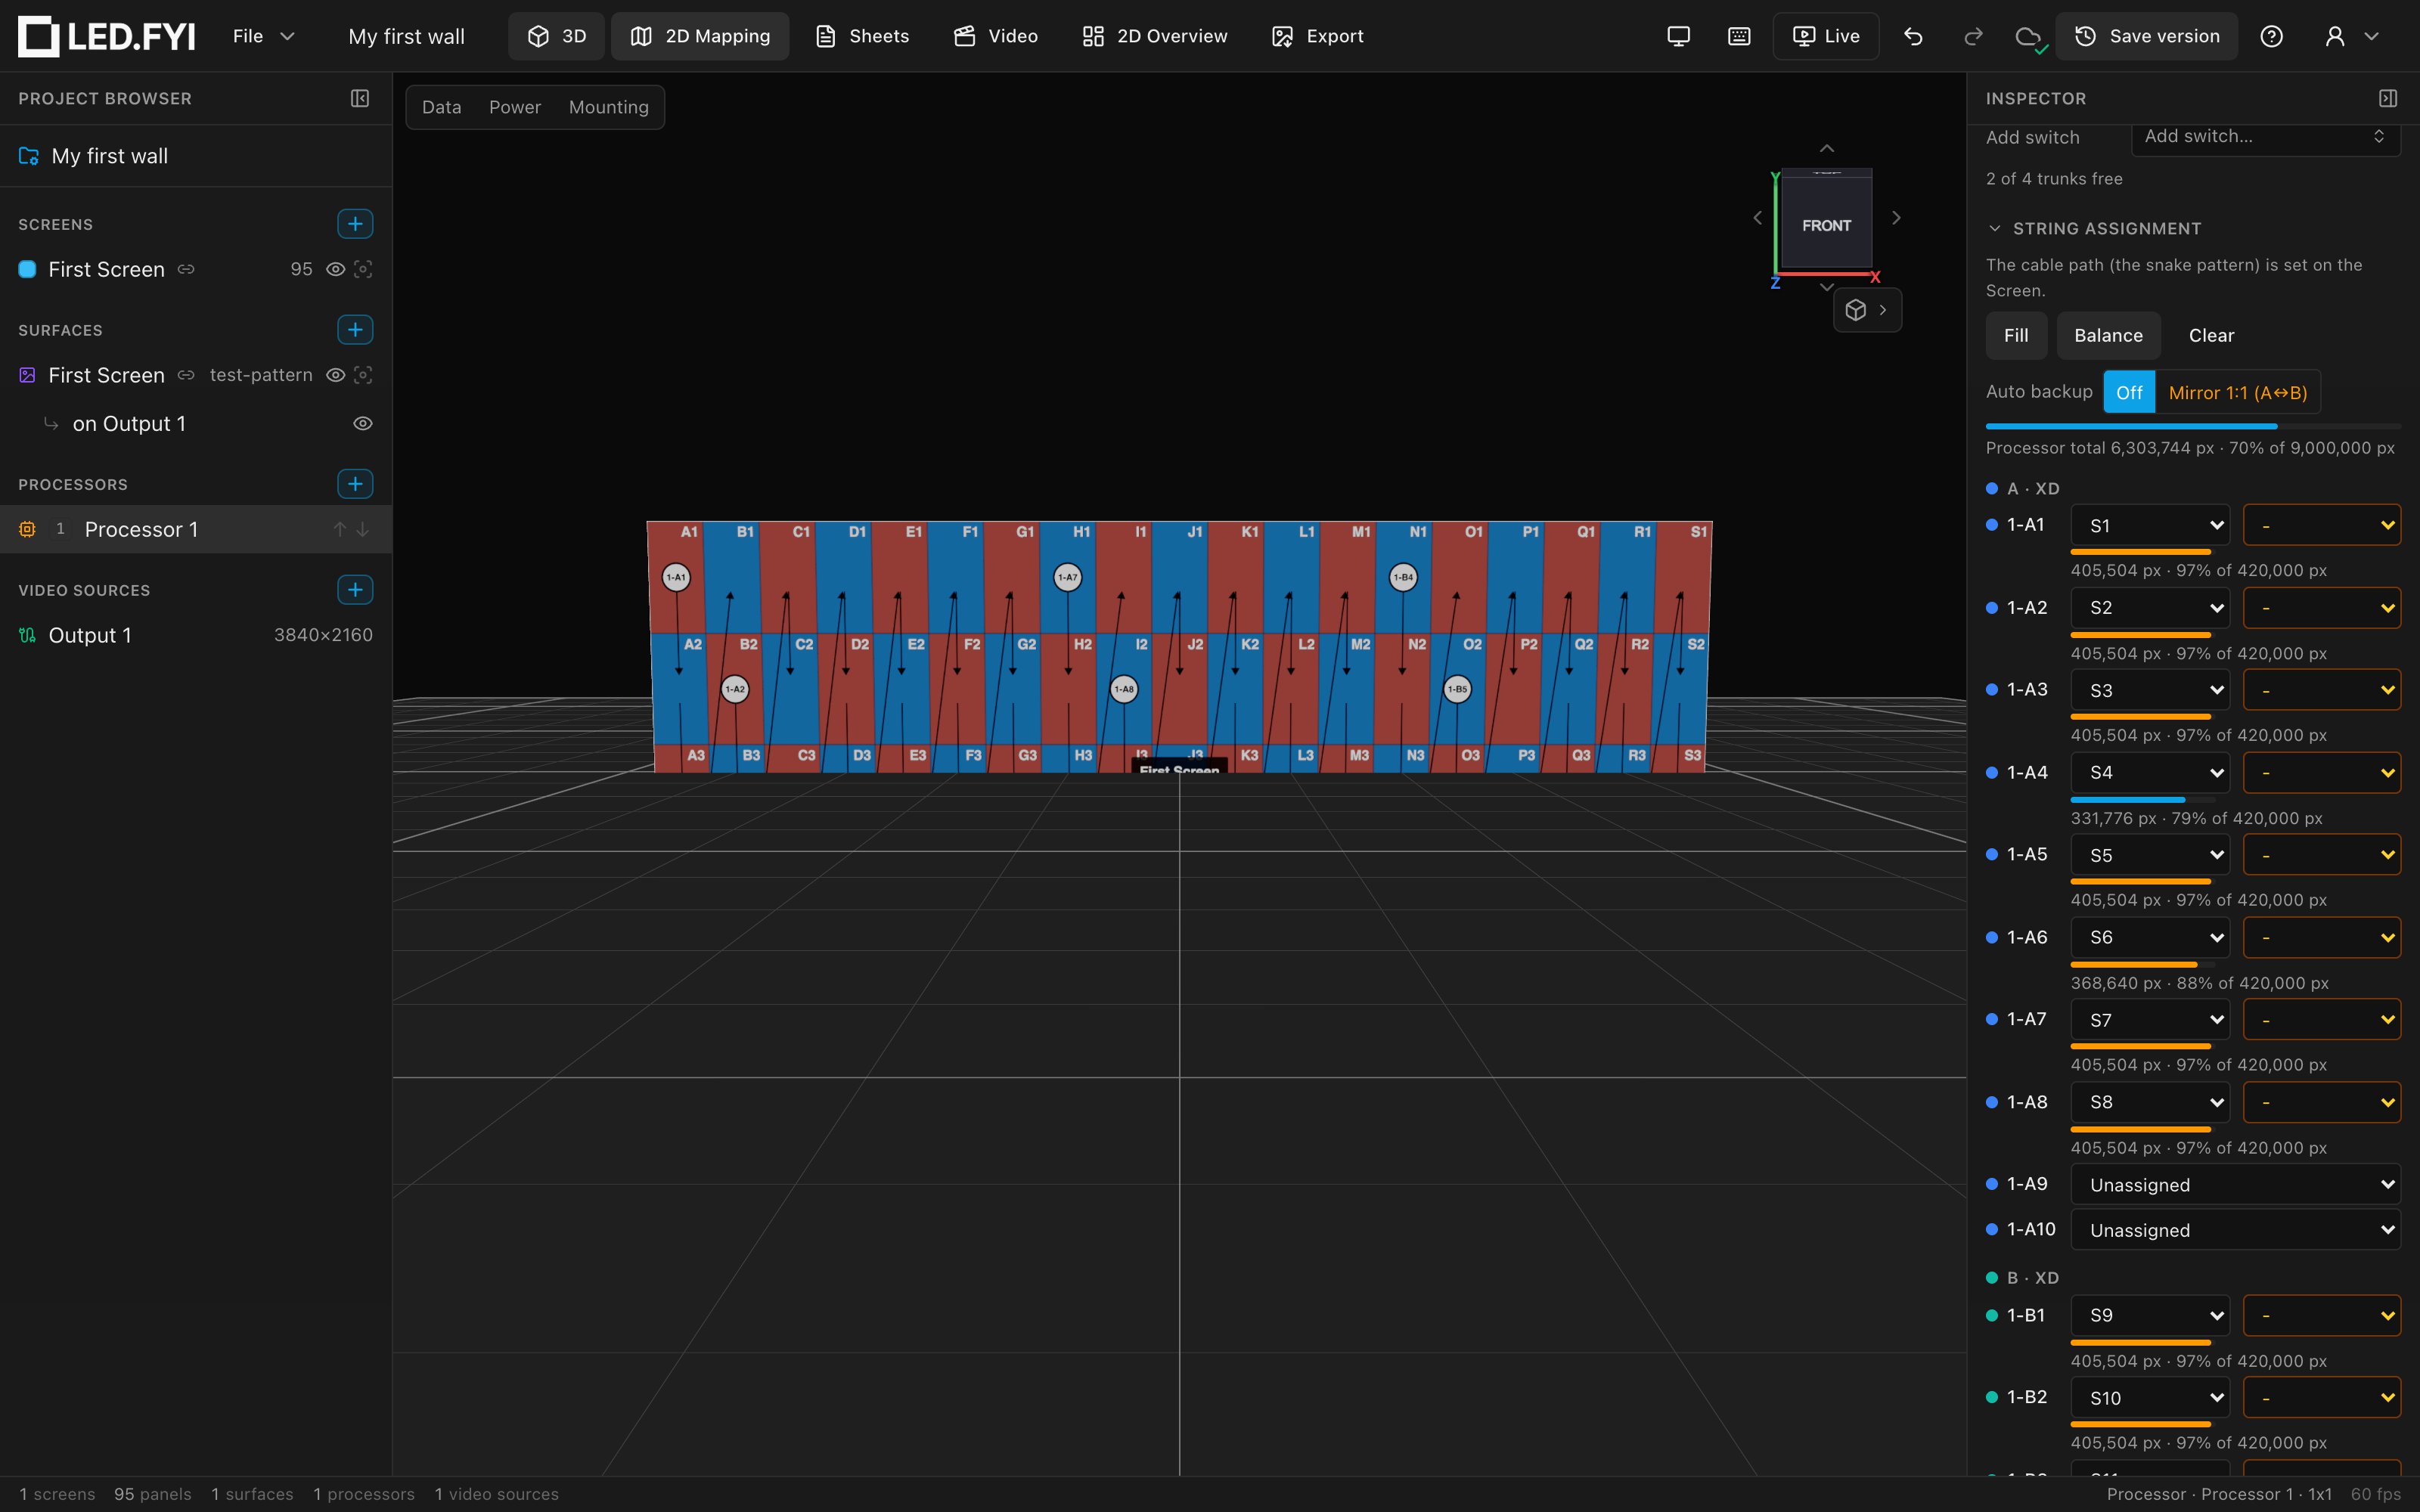Click the monitor display icon in toolbar
The height and width of the screenshot is (1512, 2420).
1679,36
